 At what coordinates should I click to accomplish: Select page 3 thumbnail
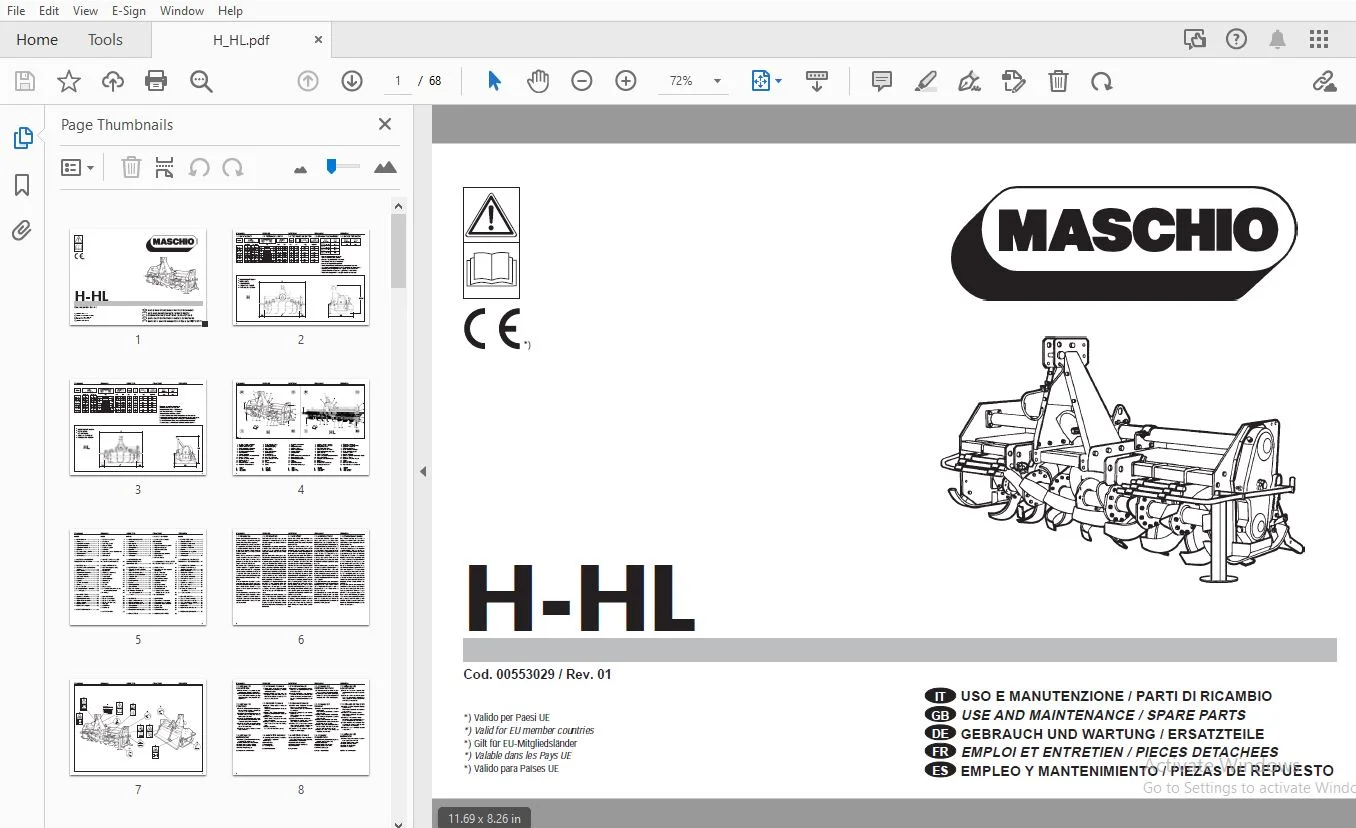point(138,427)
